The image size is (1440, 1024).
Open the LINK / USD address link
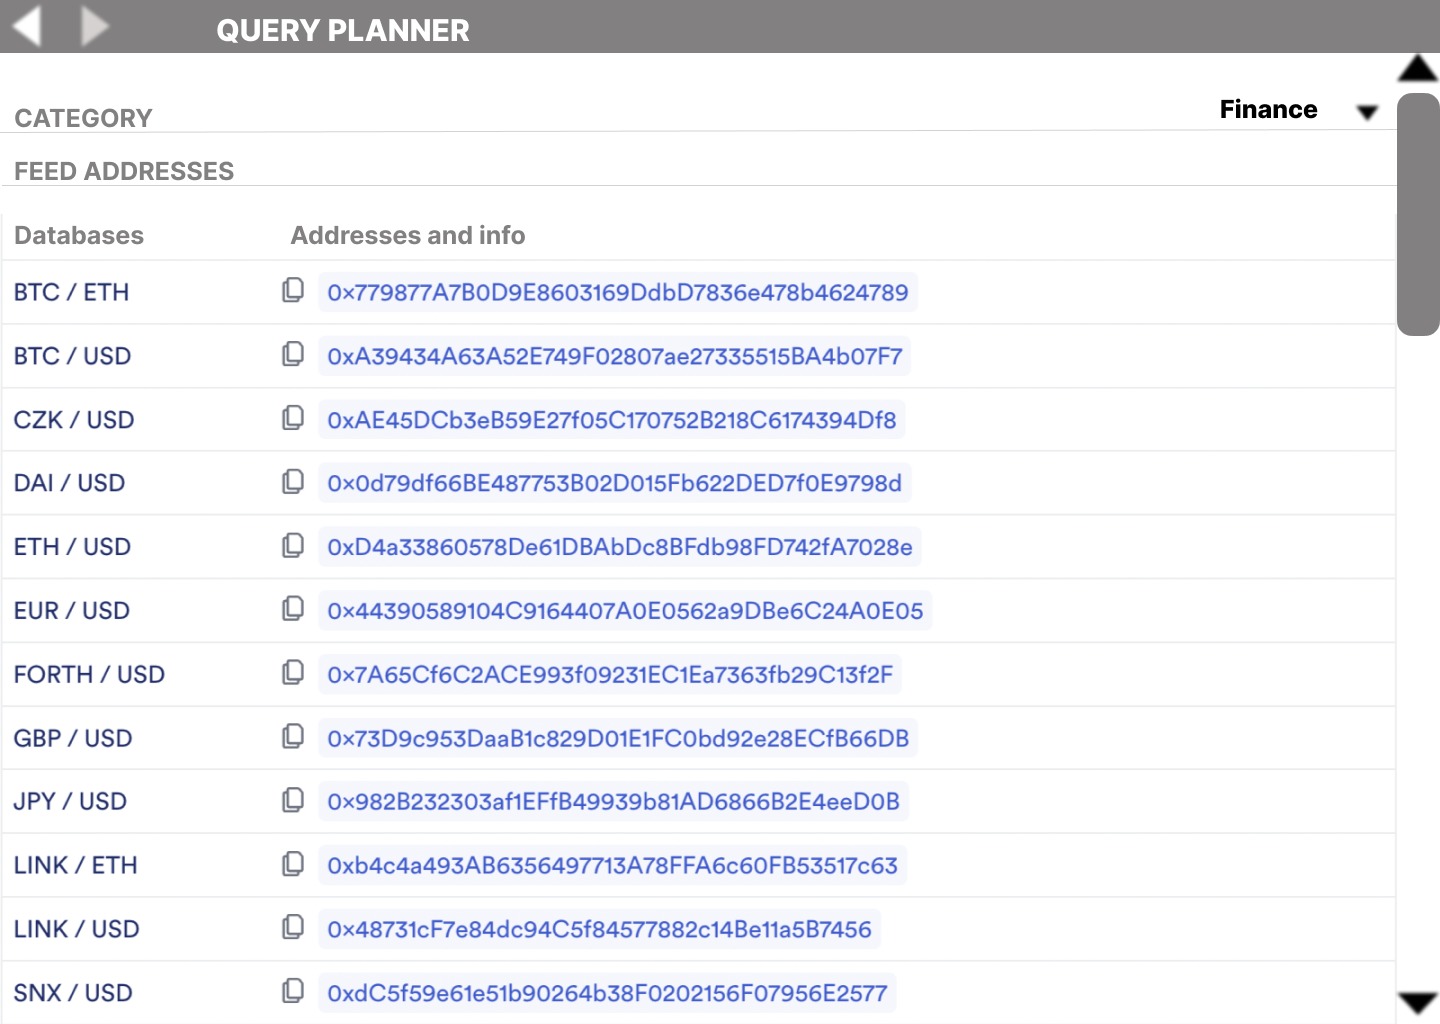tap(599, 929)
